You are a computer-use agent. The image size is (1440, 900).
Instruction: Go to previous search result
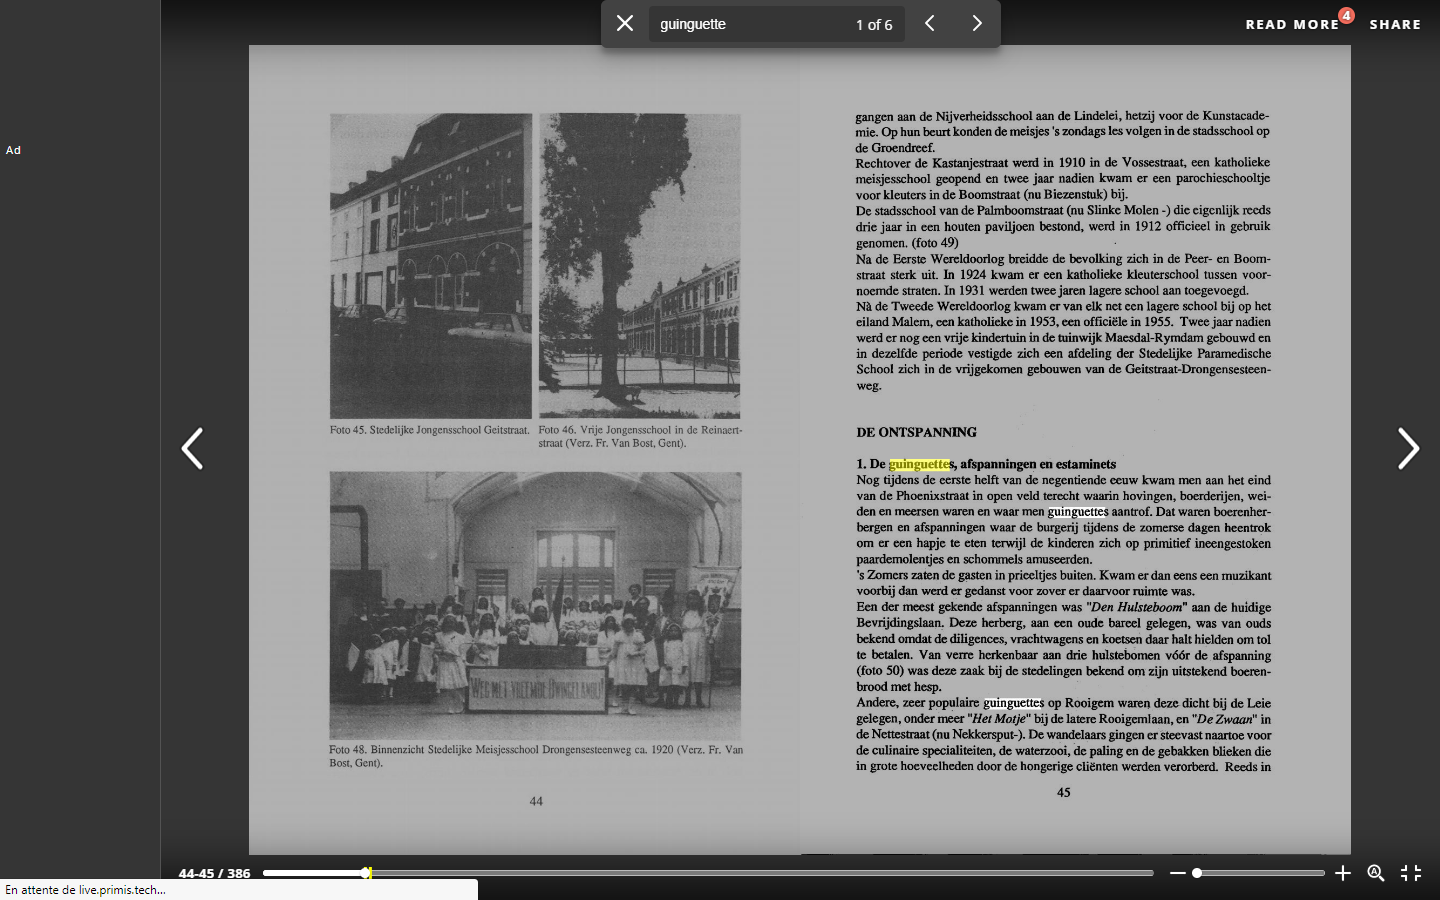point(929,23)
